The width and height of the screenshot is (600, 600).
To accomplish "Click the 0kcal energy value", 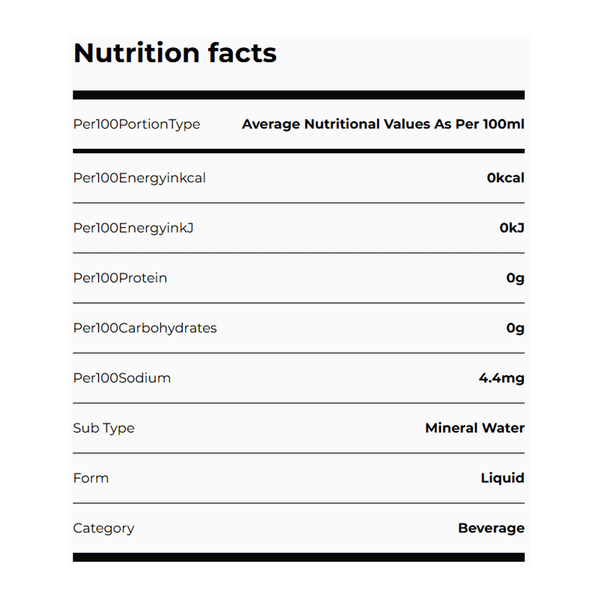I will 506,178.
